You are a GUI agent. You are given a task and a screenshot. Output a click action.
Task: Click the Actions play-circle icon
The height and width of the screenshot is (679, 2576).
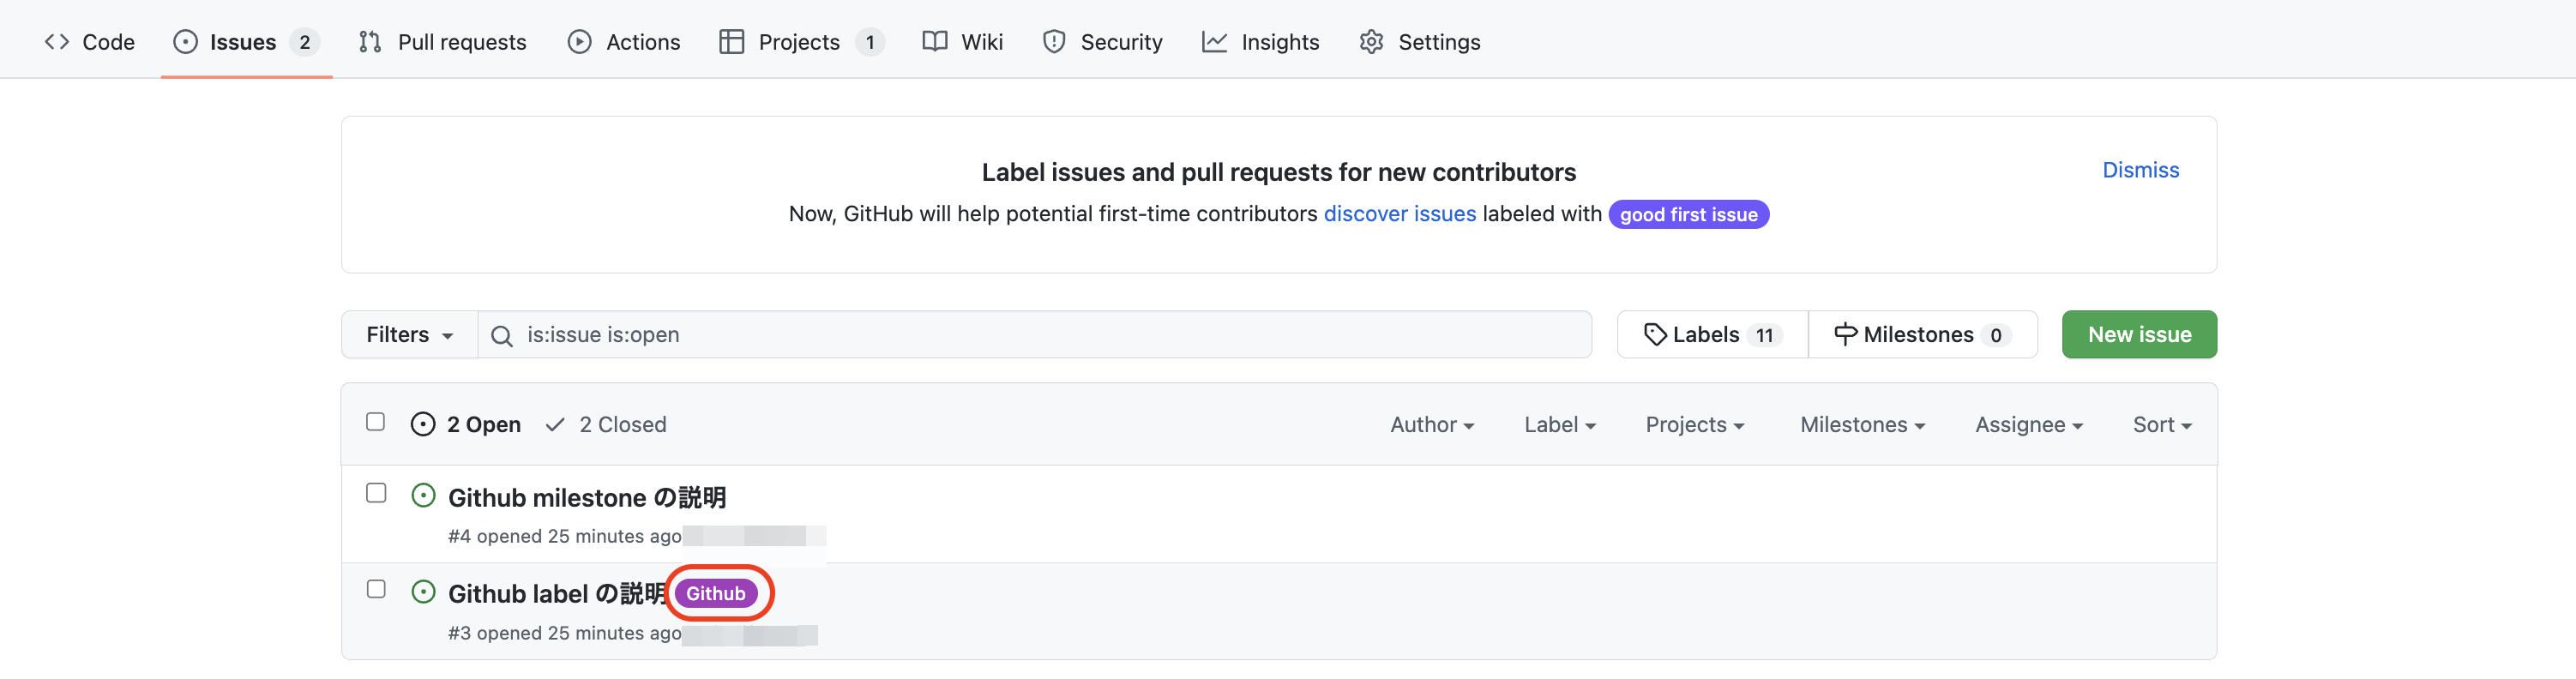[579, 42]
